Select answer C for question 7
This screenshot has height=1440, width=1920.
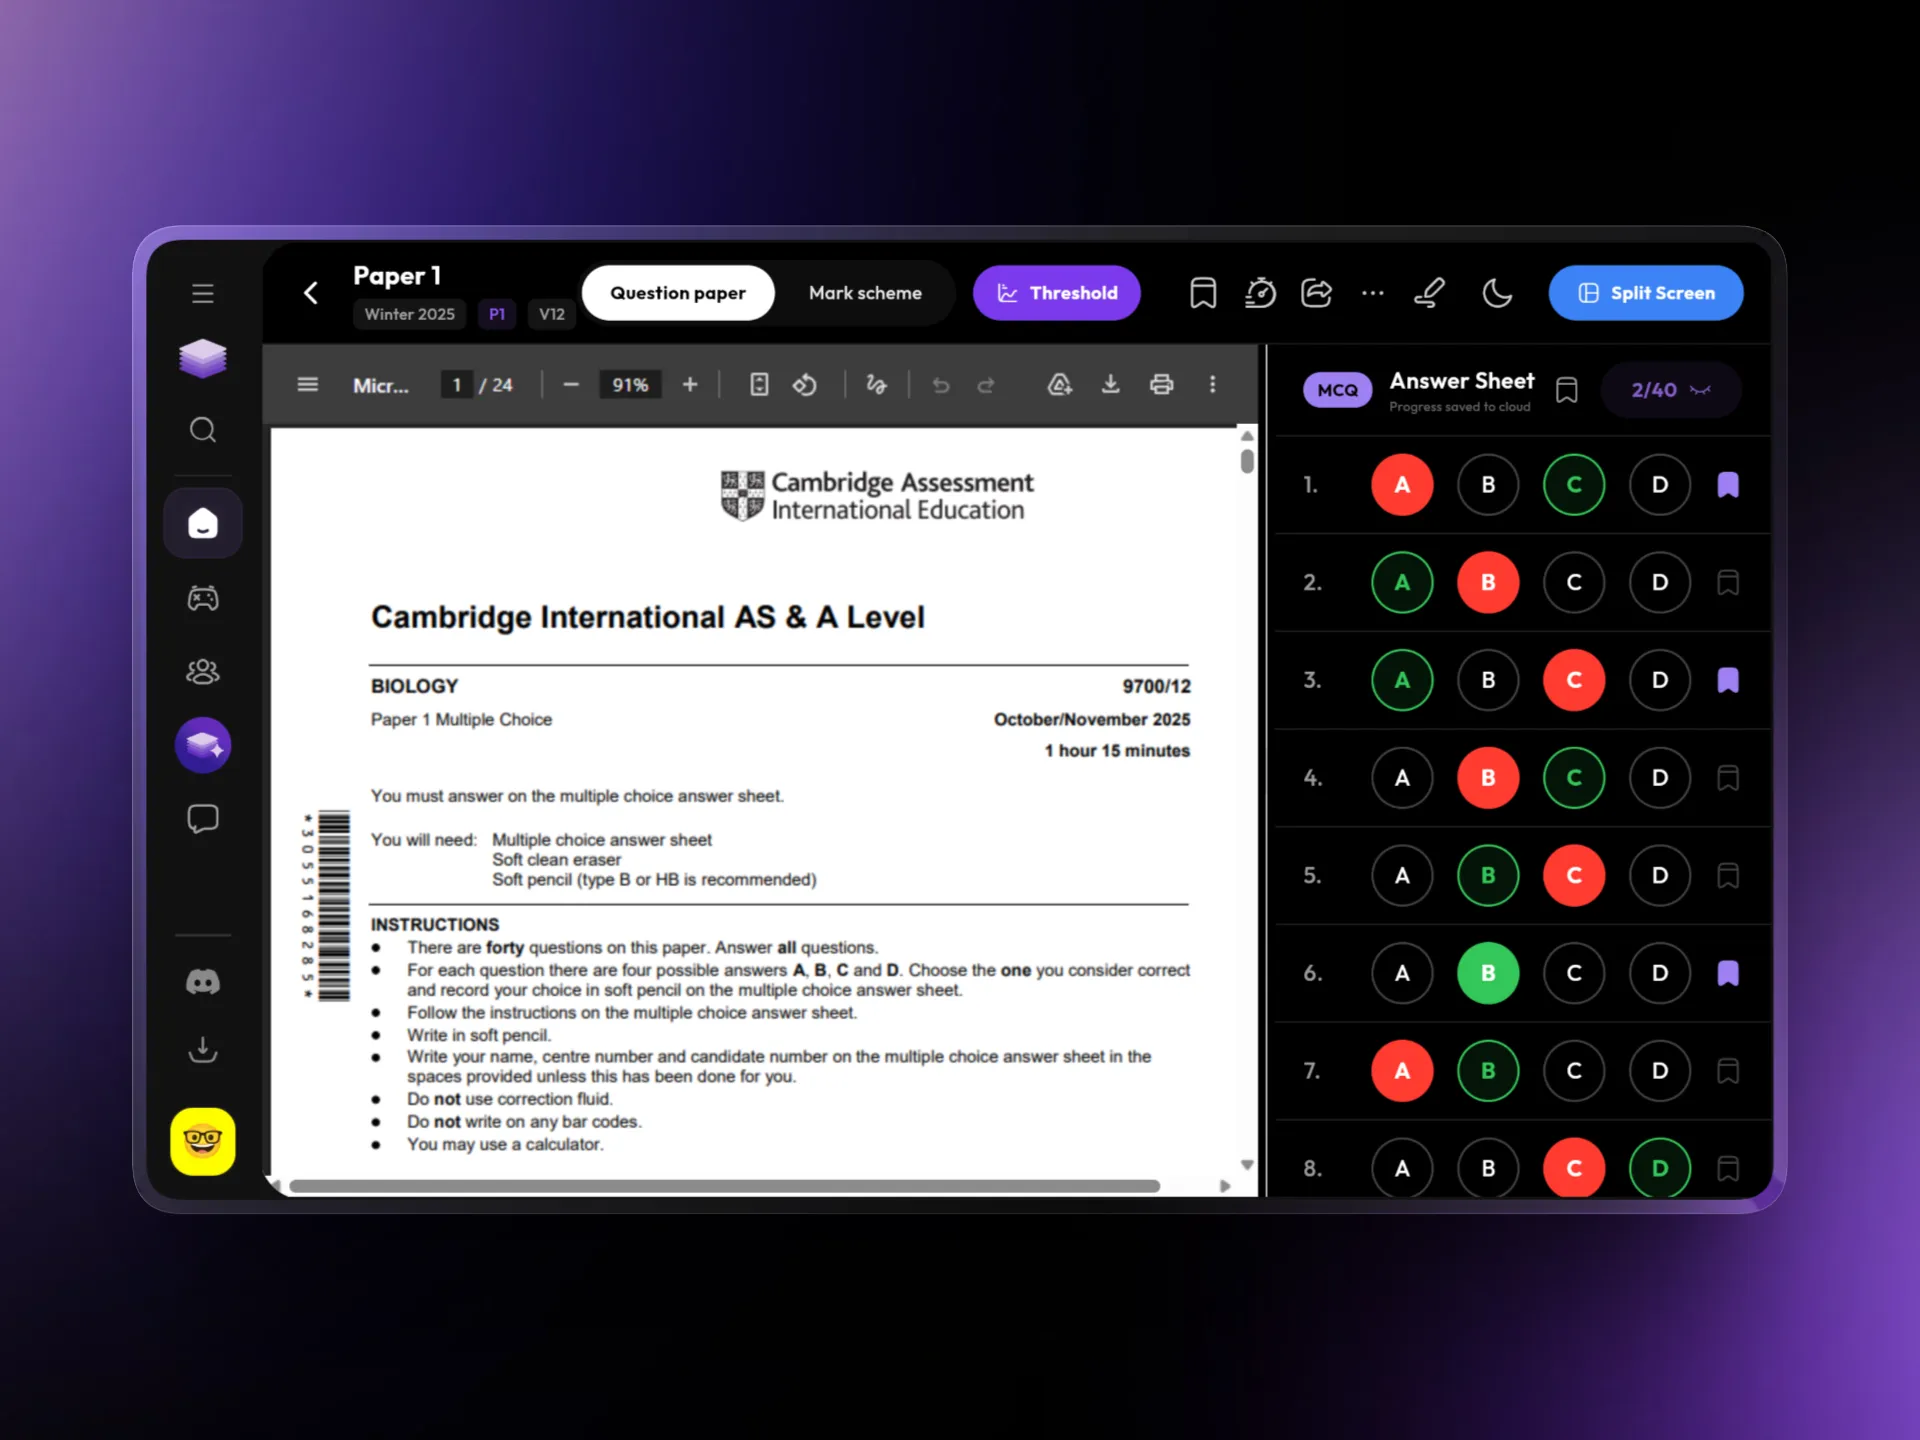coord(1574,1071)
